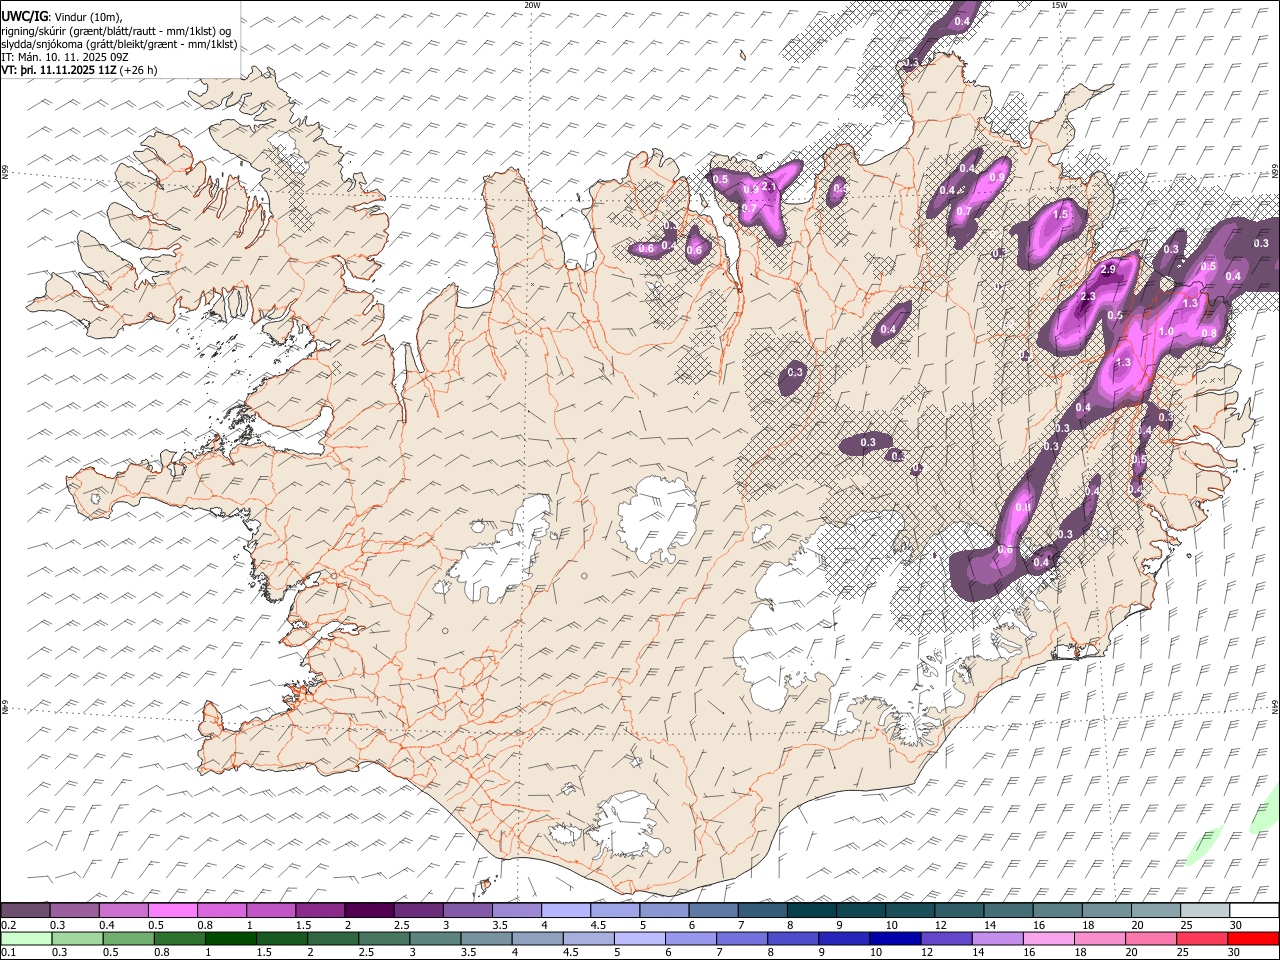Click the '(+26 h)' forecast offset text
This screenshot has width=1280, height=960.
pos(139,70)
